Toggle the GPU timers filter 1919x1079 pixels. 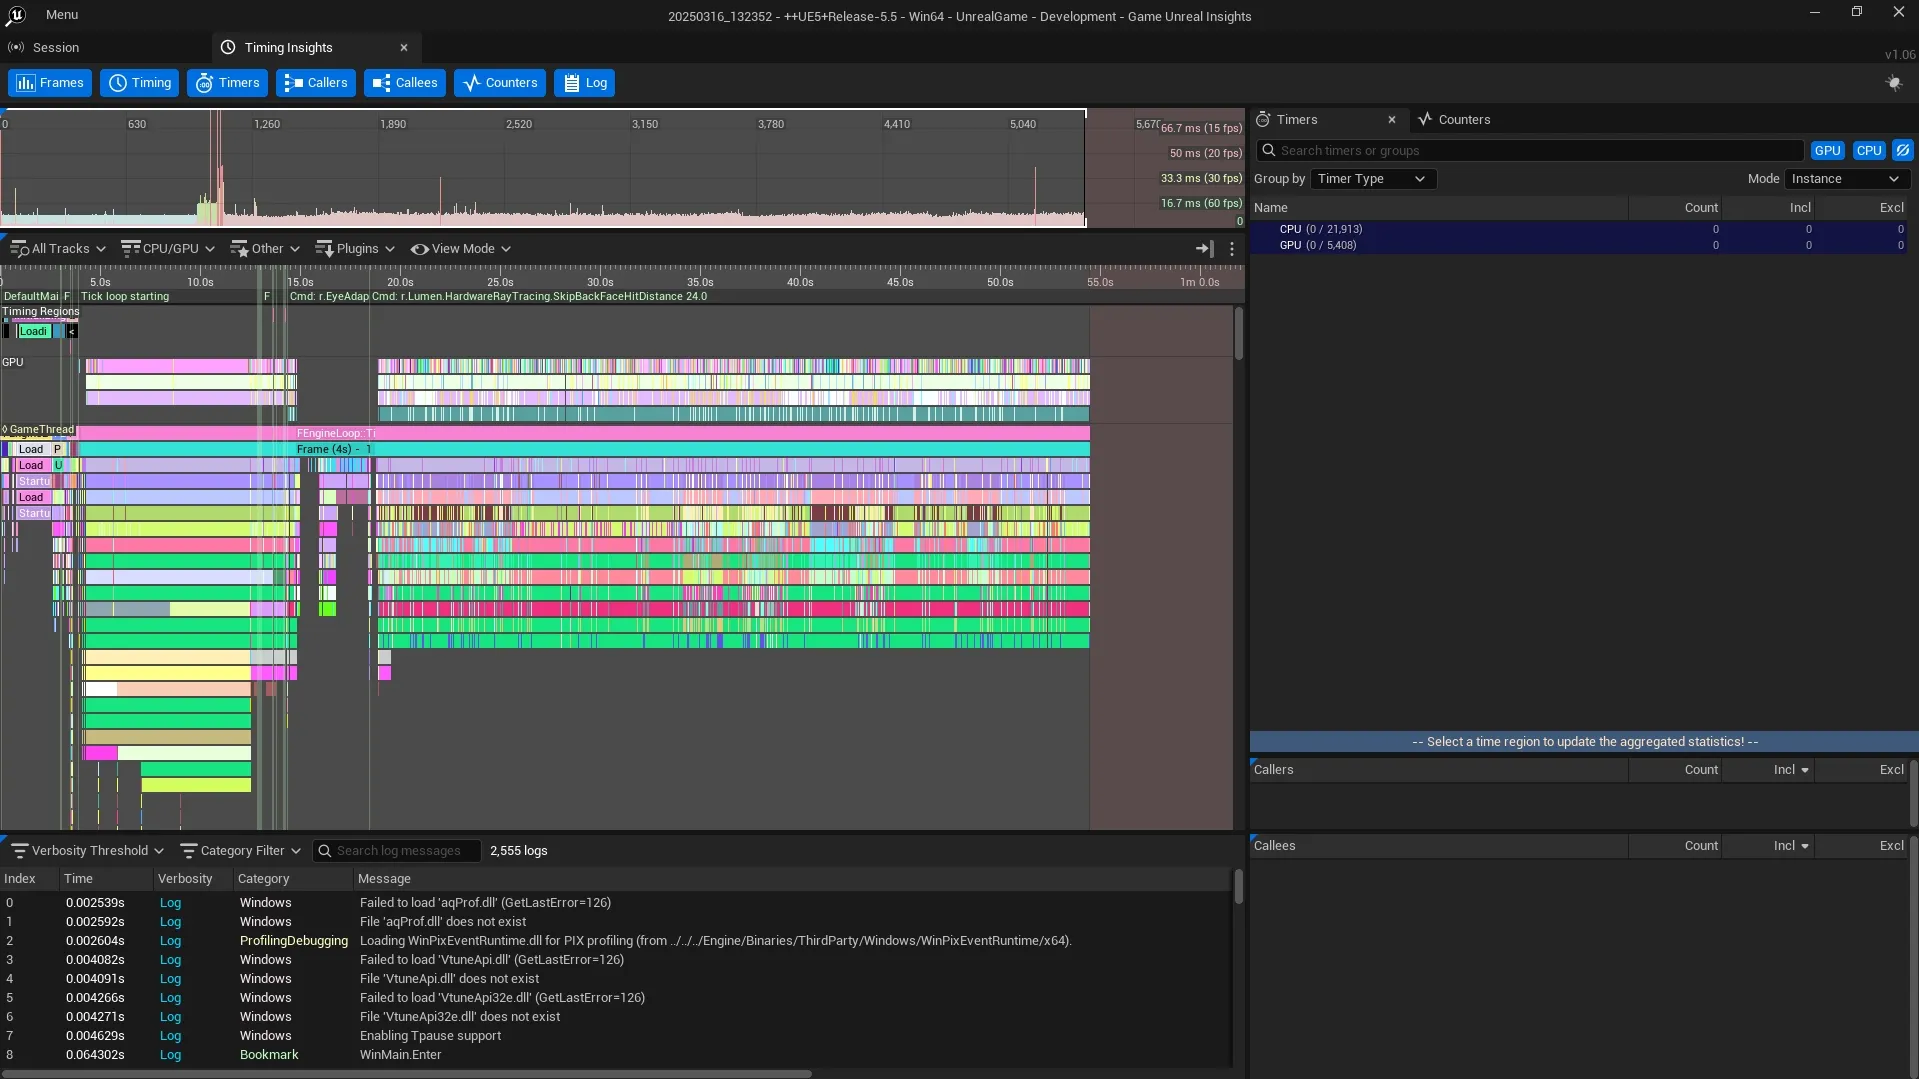(x=1828, y=151)
